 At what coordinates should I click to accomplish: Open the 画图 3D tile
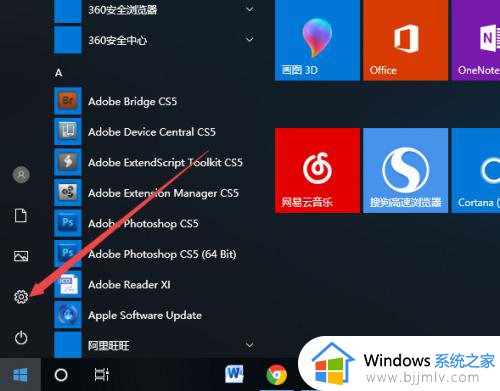coord(317,39)
